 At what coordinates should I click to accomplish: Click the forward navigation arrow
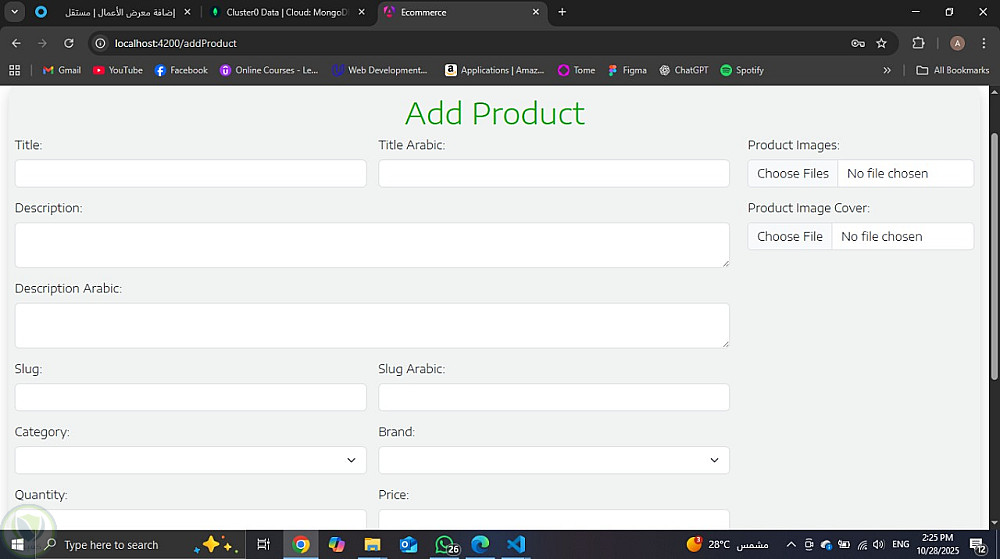pos(42,43)
